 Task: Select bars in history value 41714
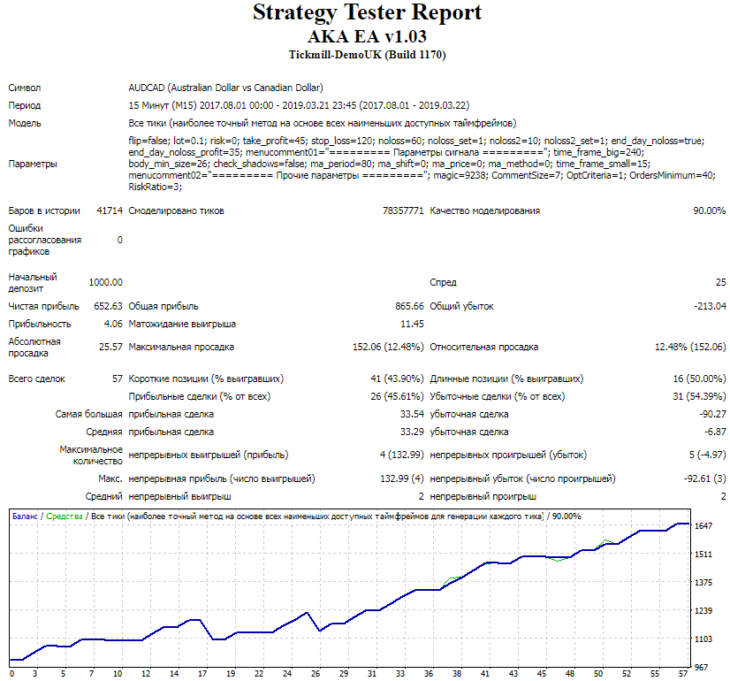click(x=109, y=211)
